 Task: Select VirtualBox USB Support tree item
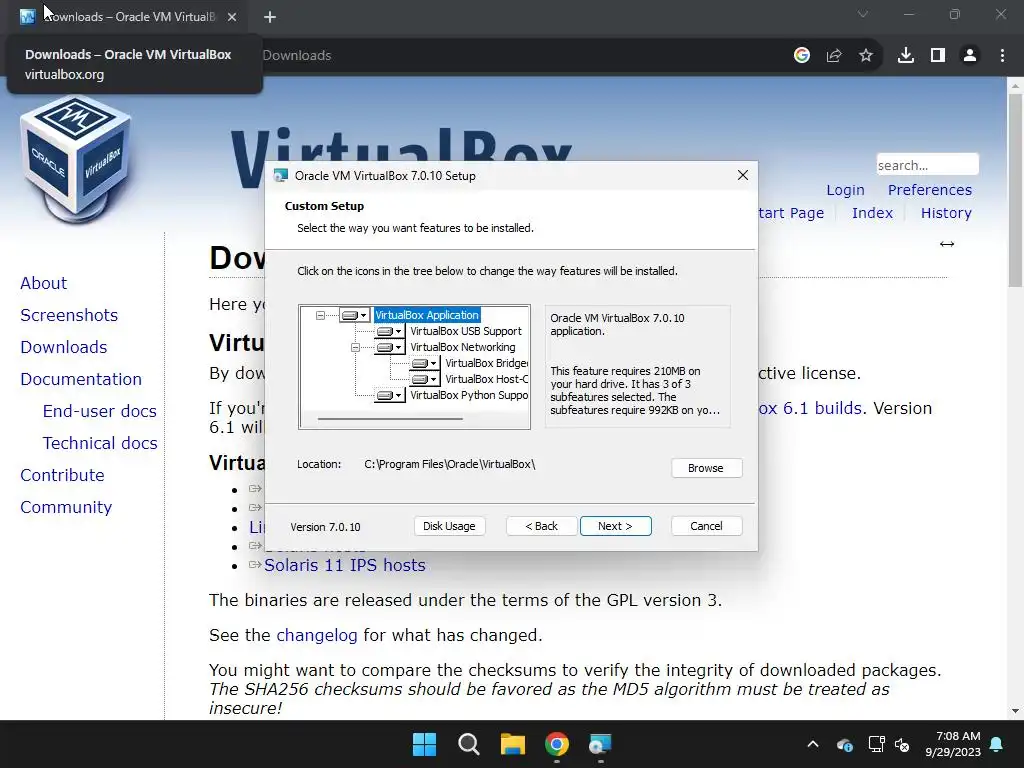tap(466, 332)
